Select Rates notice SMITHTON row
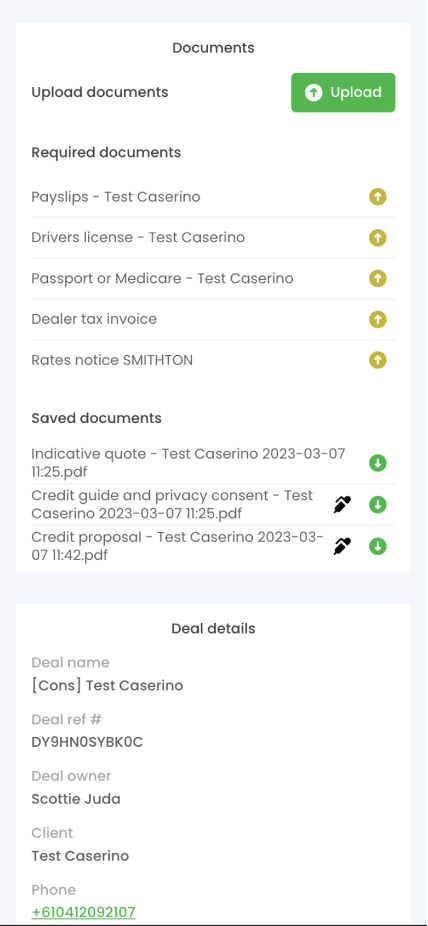The height and width of the screenshot is (926, 428). [x=213, y=360]
